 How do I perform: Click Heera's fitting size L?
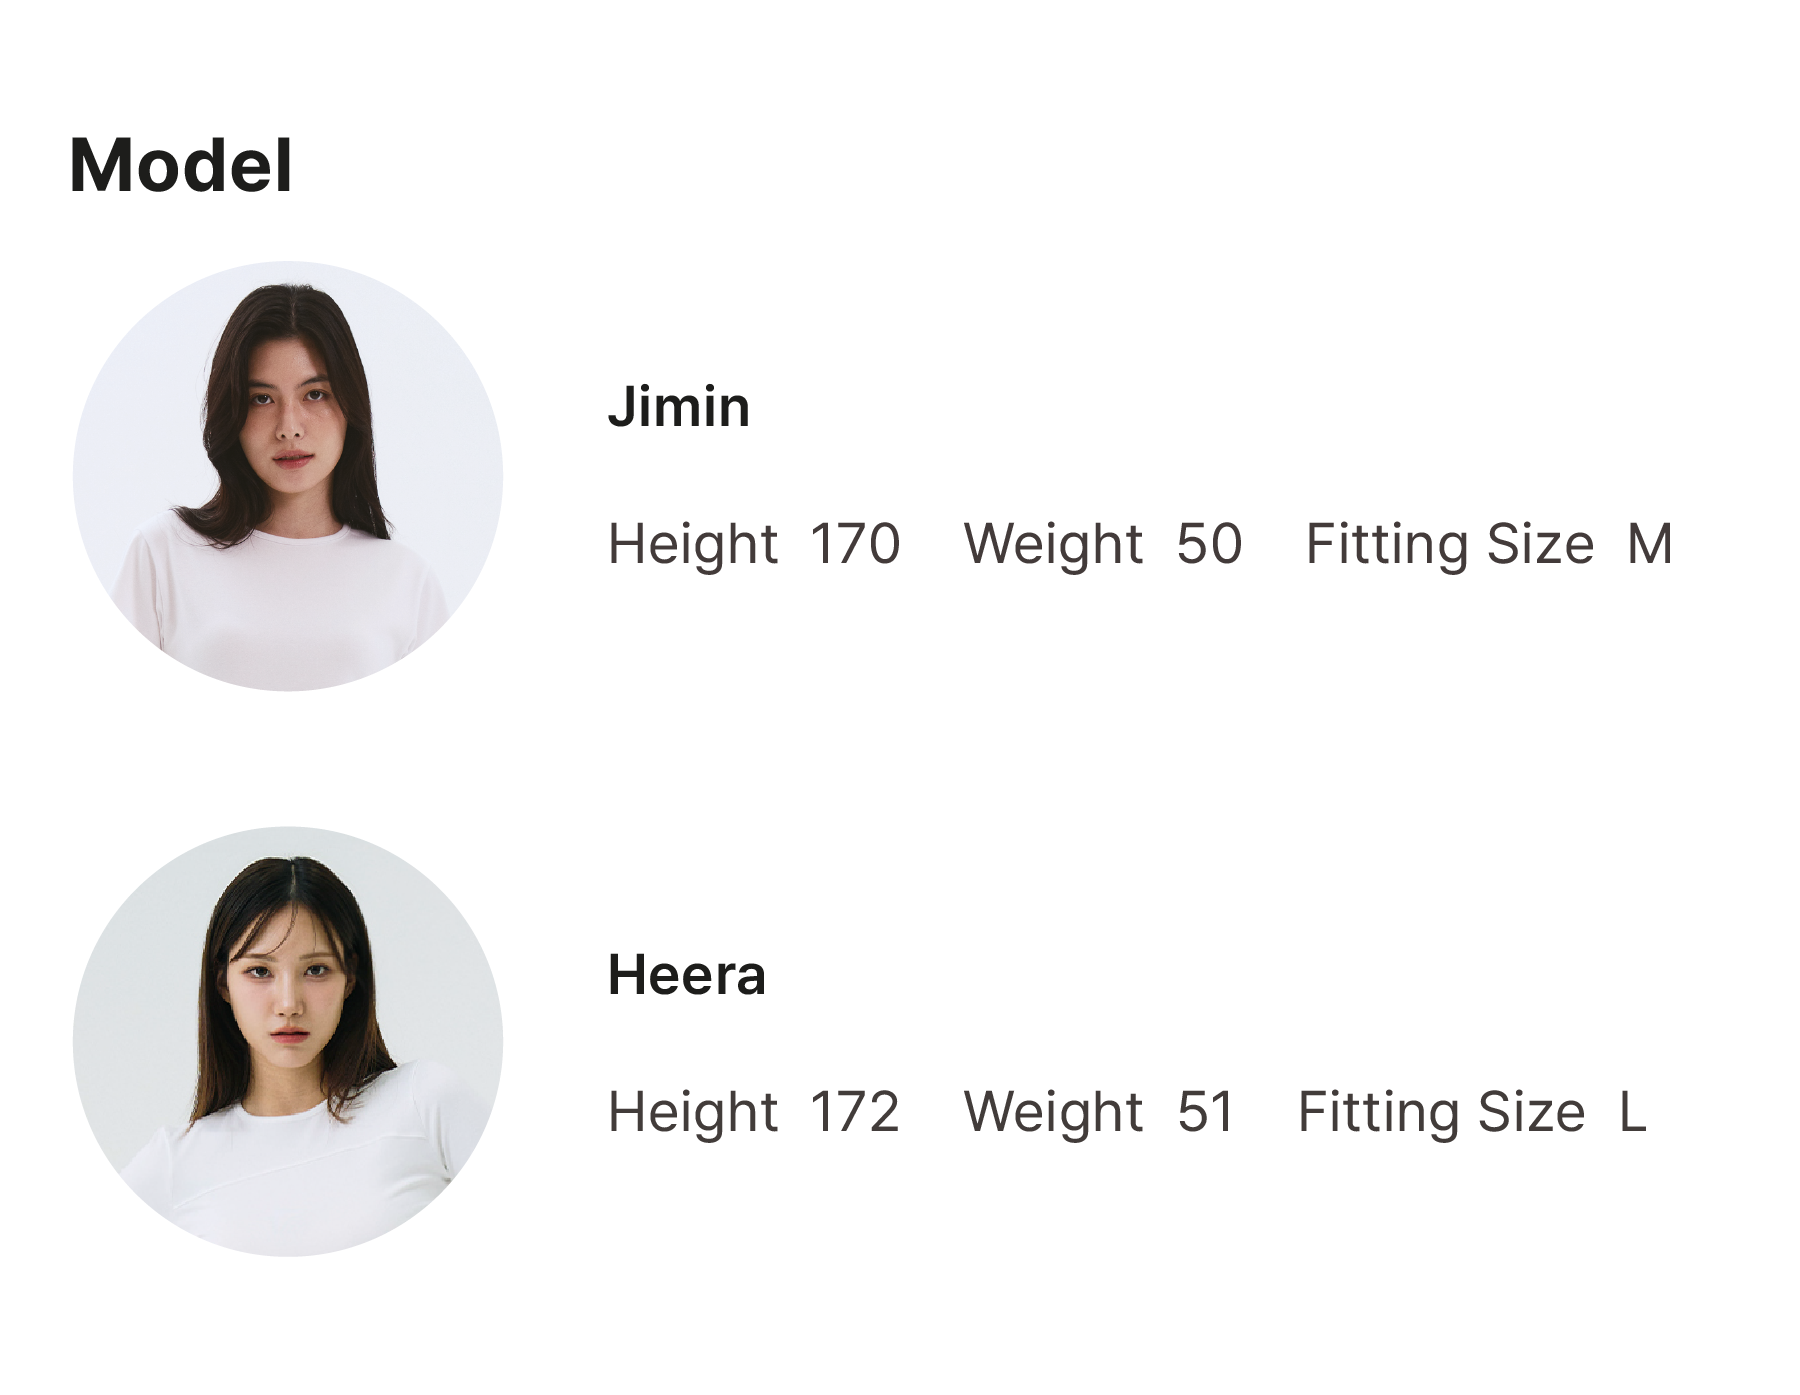(x=1633, y=1111)
